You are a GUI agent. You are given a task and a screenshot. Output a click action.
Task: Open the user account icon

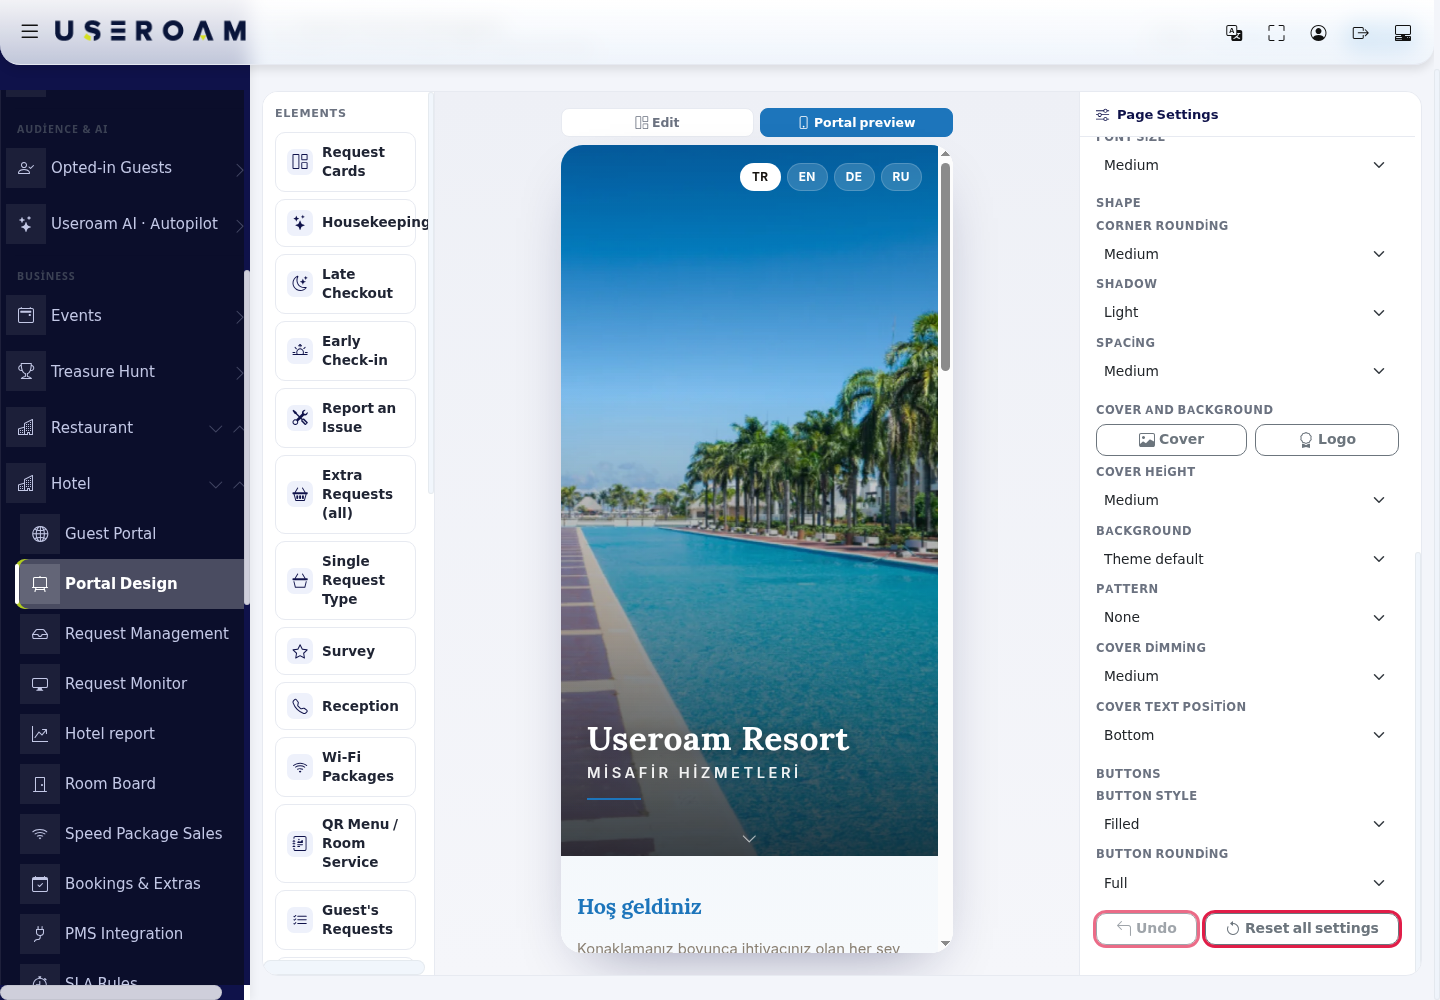coord(1318,33)
